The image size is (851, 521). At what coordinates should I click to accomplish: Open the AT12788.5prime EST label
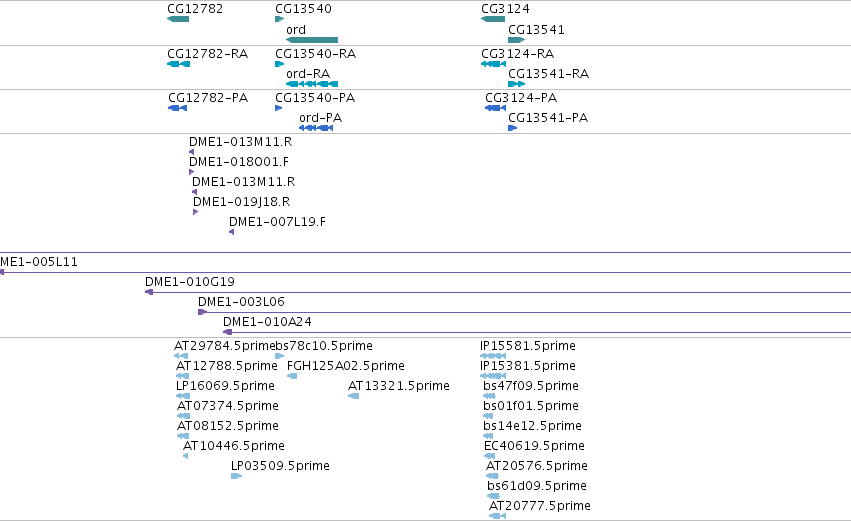226,366
